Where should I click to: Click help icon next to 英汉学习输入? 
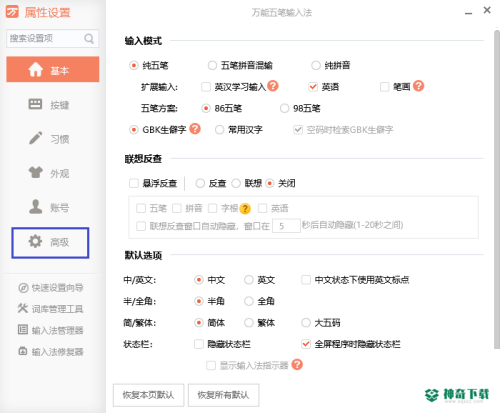(x=273, y=86)
